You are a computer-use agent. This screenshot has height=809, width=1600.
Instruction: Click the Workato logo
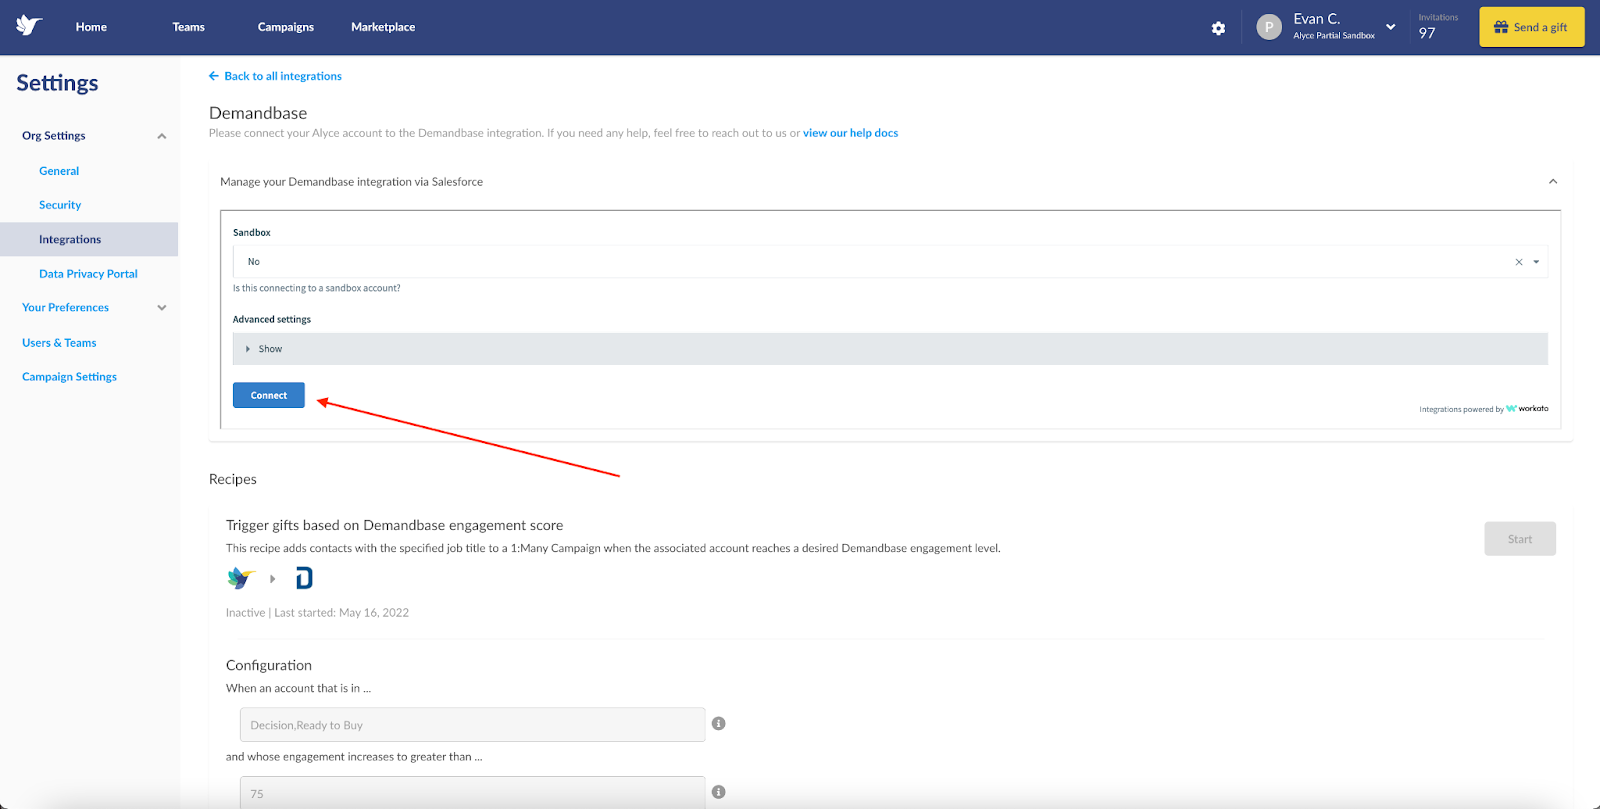click(1527, 409)
